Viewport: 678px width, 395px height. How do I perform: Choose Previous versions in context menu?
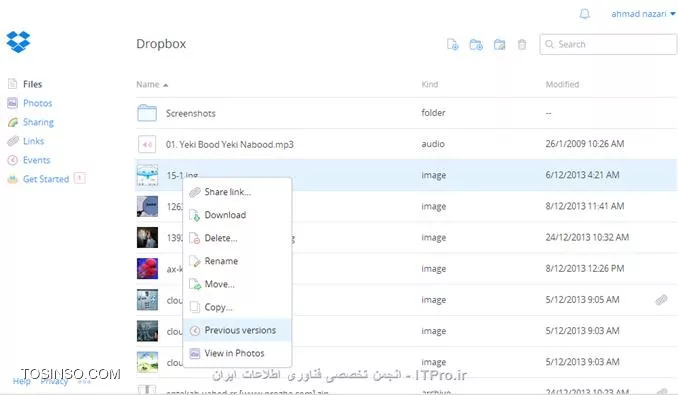[x=237, y=330]
